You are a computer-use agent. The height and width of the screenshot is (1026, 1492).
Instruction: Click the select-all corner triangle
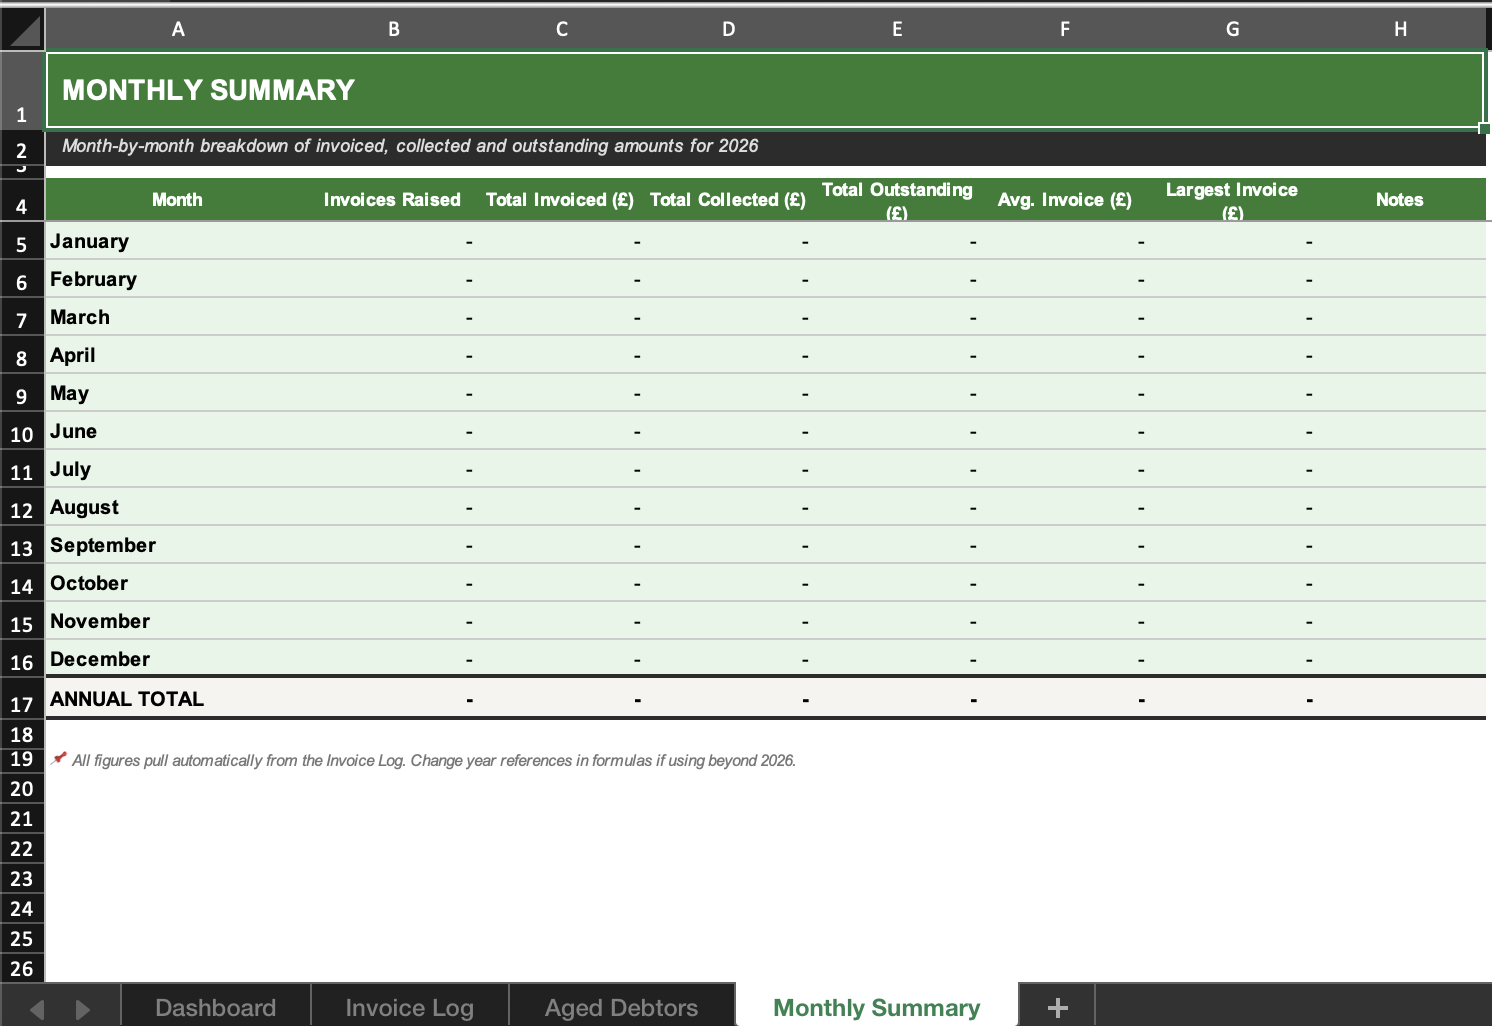[22, 29]
